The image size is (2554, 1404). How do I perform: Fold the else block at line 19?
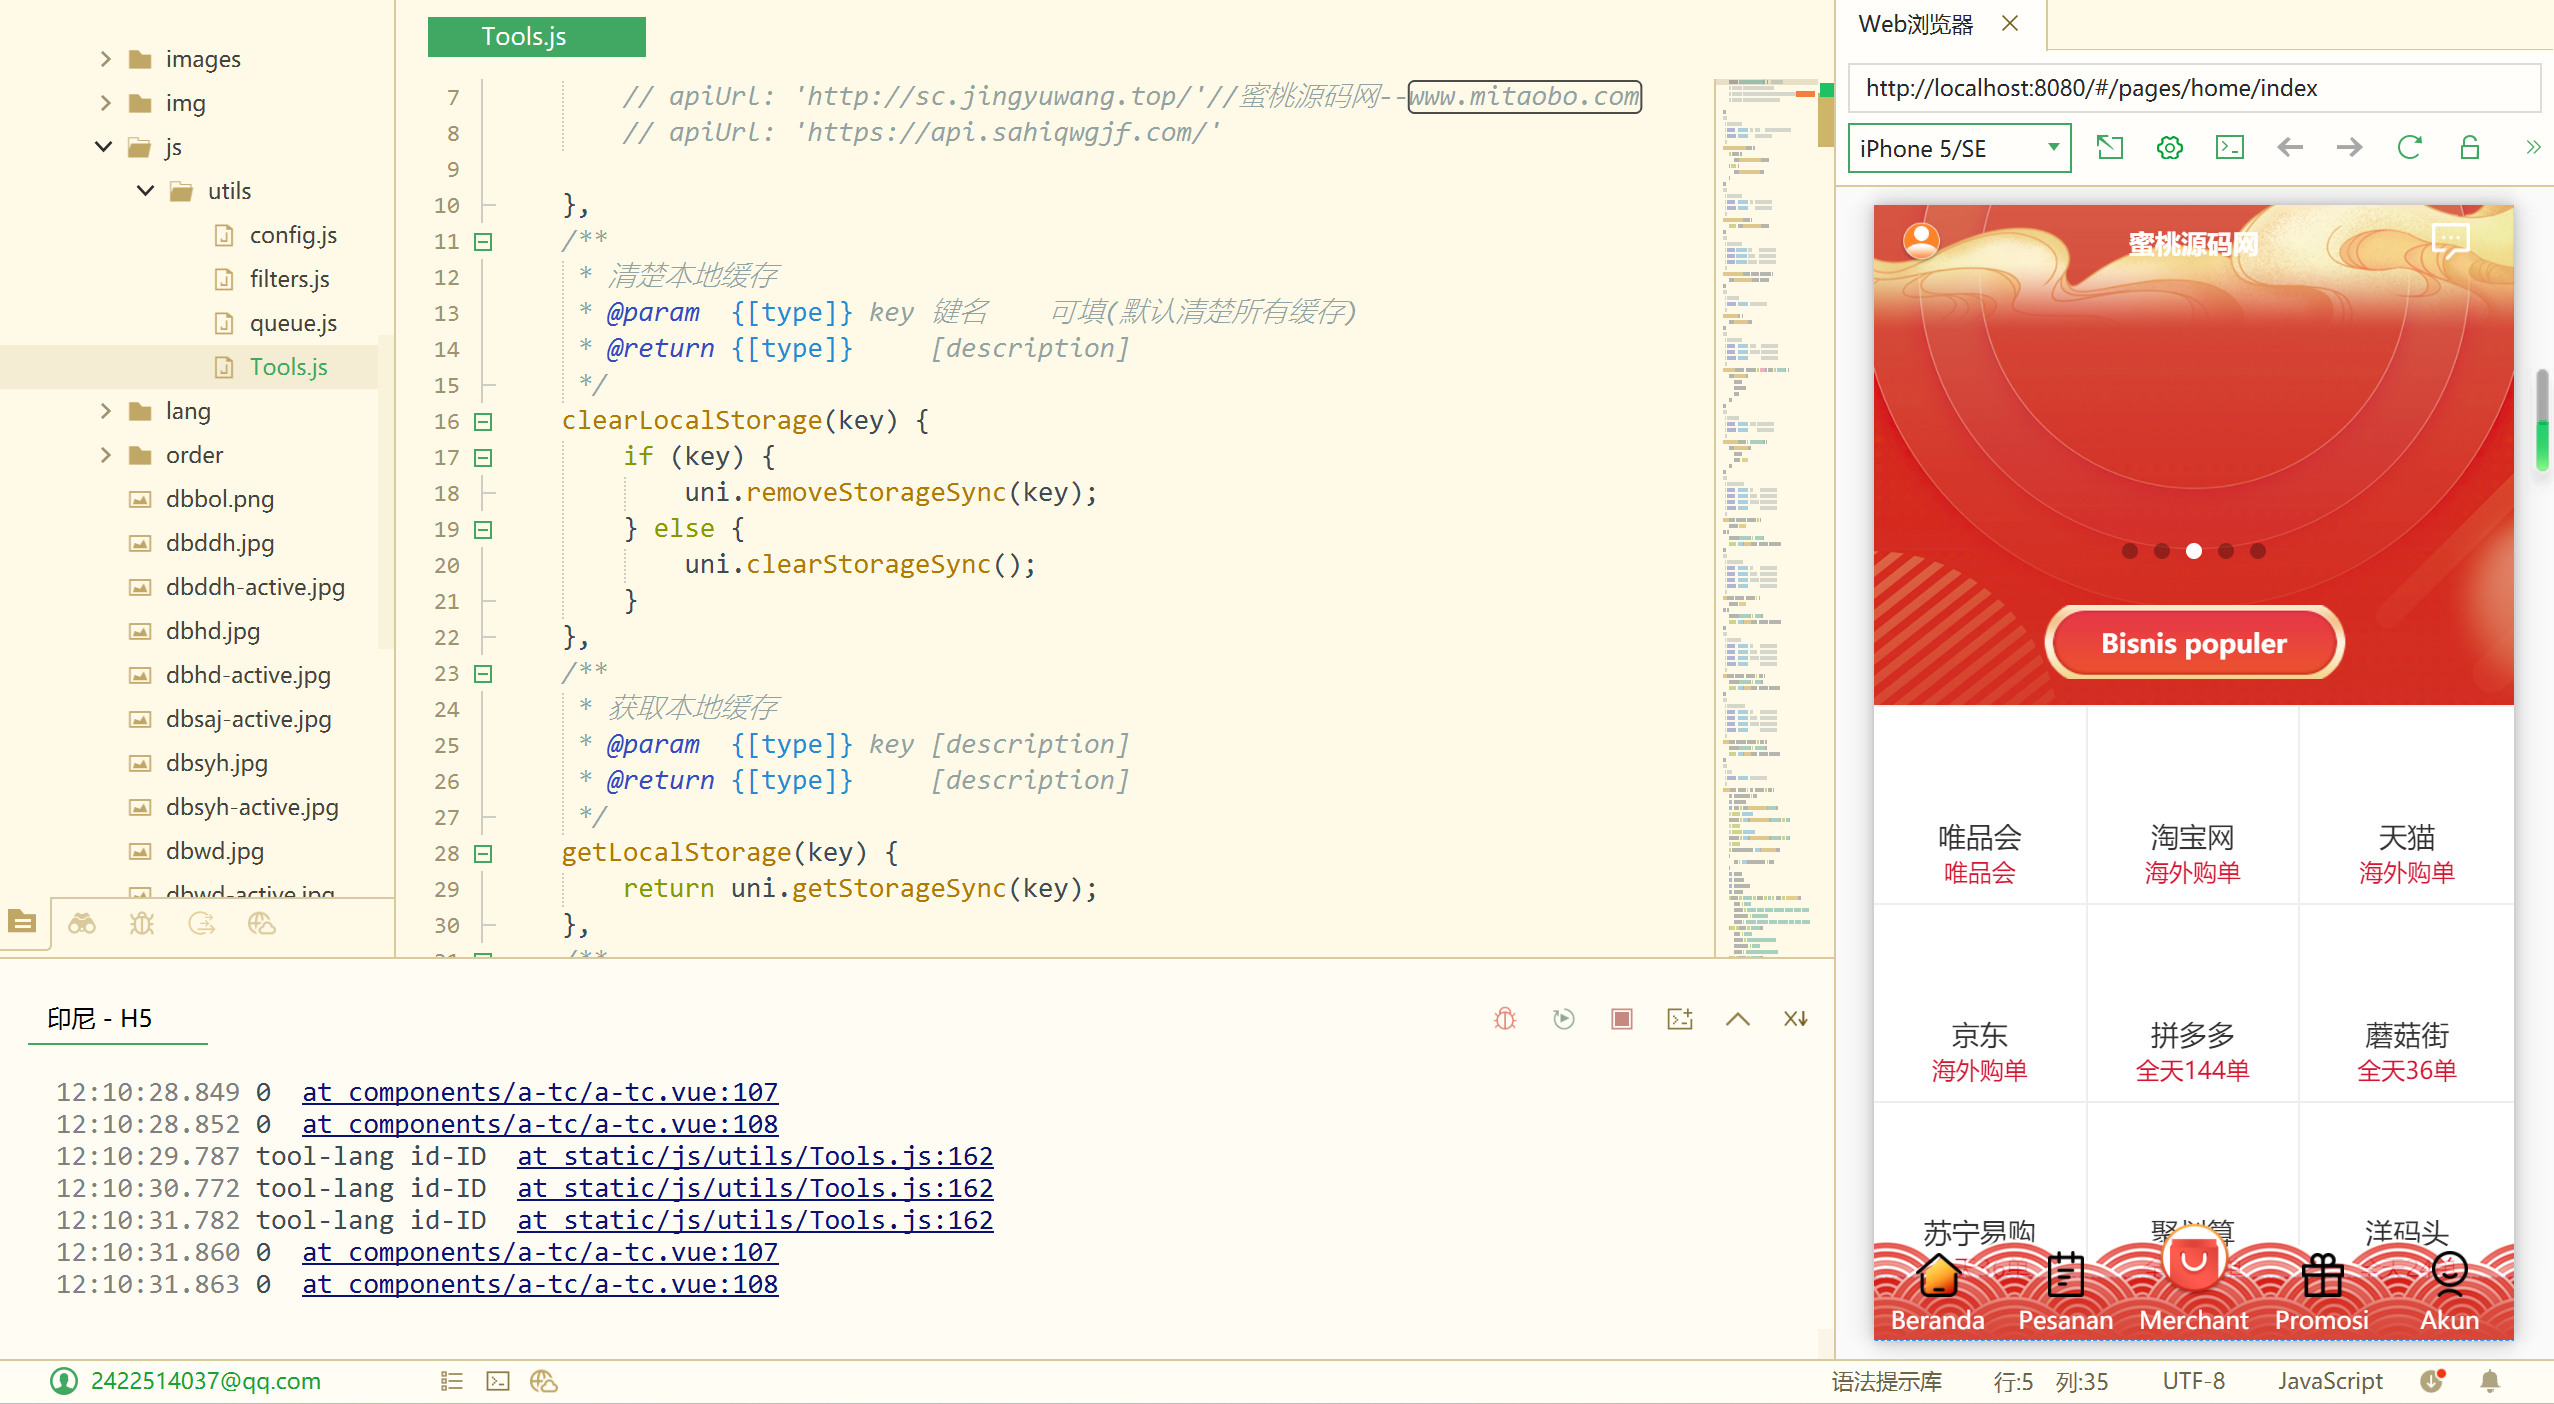483,530
